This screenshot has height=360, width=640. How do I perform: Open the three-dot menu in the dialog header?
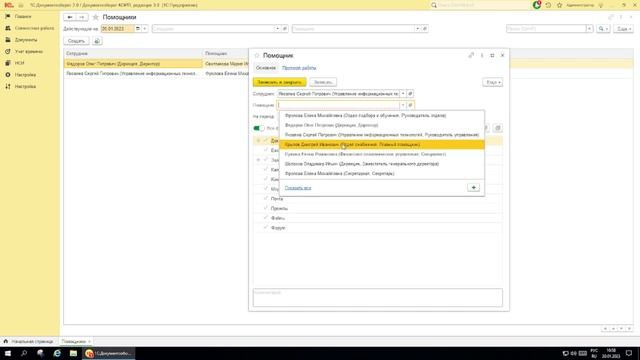(482, 55)
